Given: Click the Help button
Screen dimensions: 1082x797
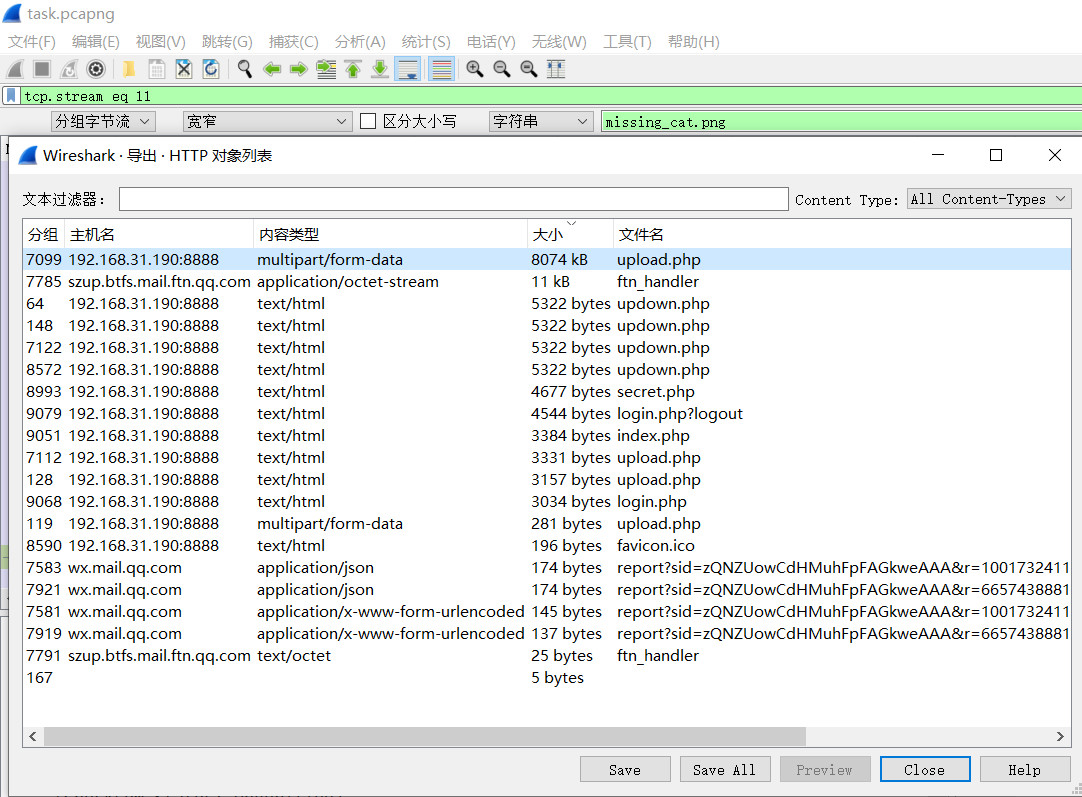Looking at the screenshot, I should click(x=1025, y=769).
